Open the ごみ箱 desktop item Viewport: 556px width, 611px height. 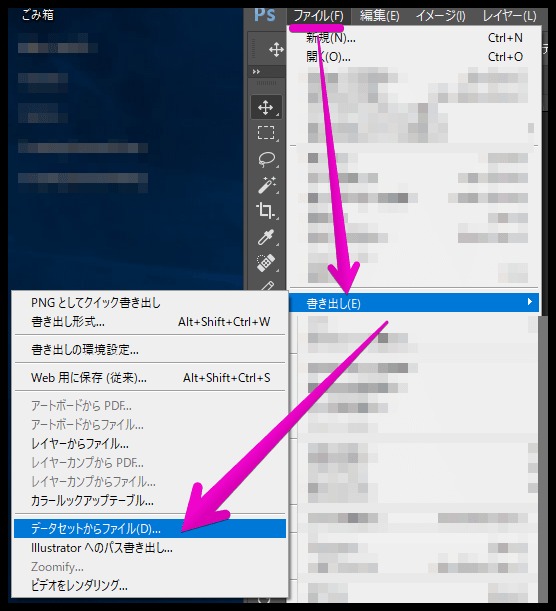tap(38, 15)
